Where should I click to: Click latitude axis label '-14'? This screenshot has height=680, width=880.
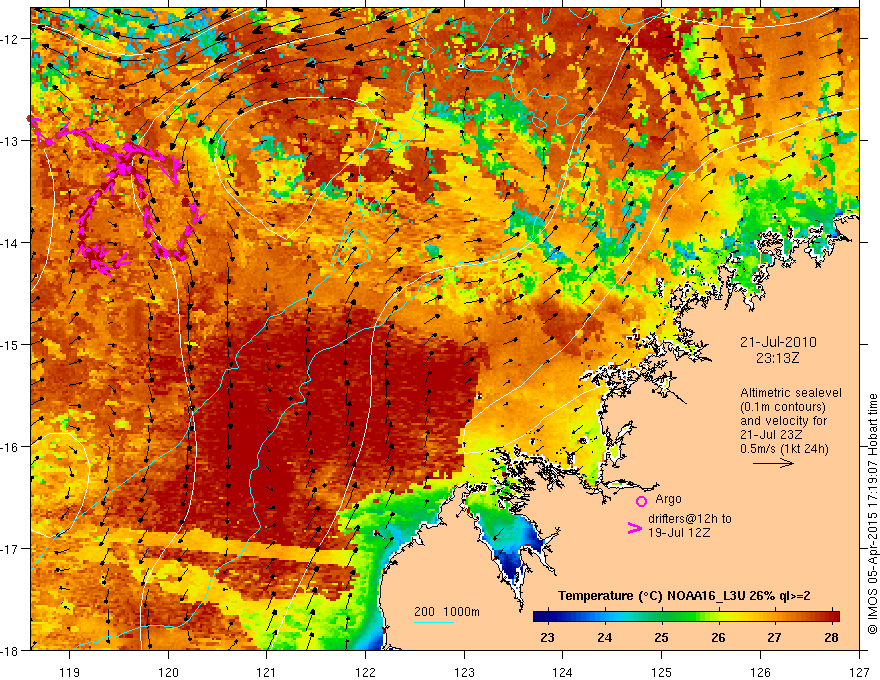[x=11, y=243]
